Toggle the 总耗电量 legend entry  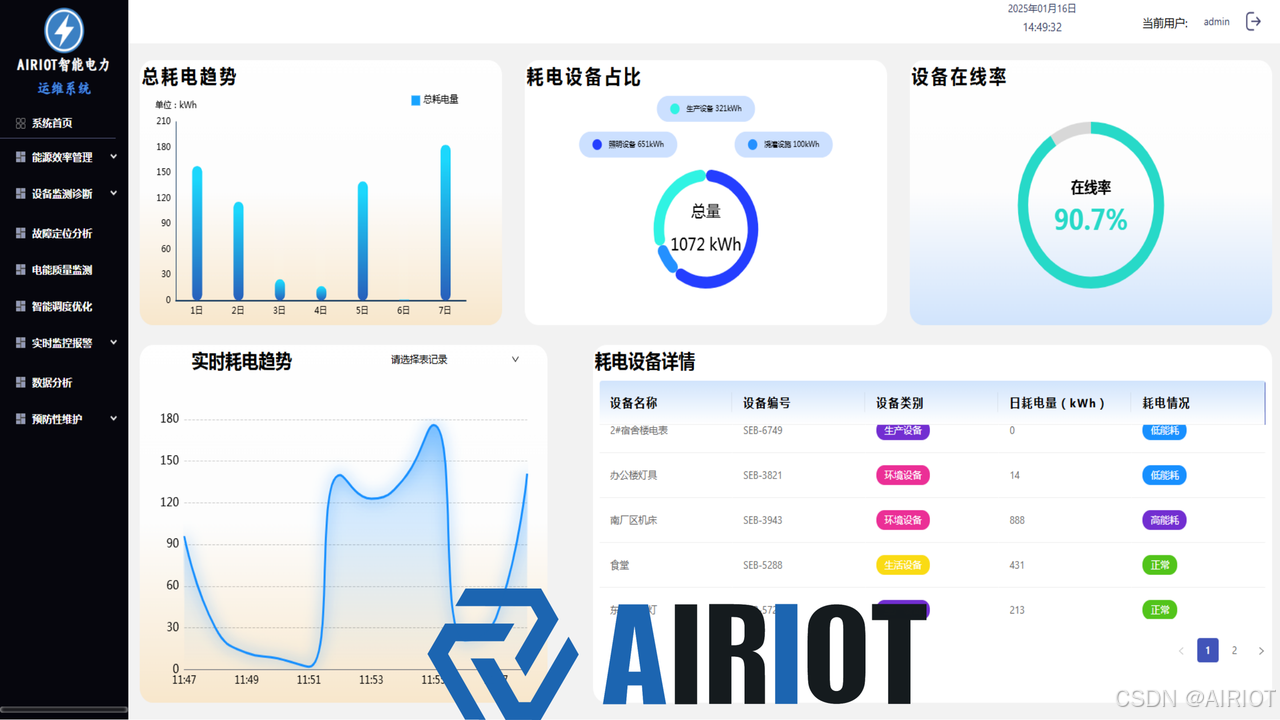pos(435,100)
